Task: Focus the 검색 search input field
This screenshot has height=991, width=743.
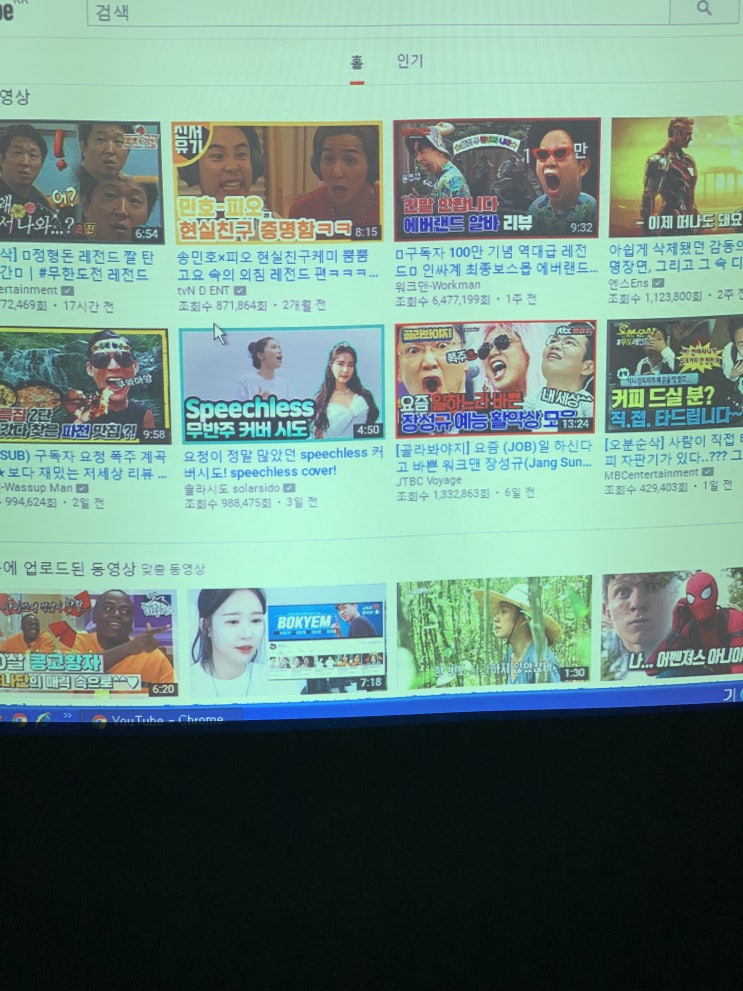Action: [378, 11]
